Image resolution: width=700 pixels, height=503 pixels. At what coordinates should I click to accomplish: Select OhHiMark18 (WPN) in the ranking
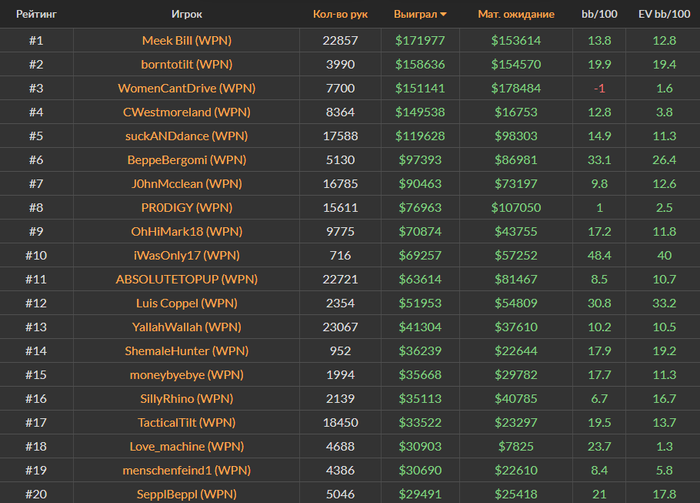click(x=187, y=232)
